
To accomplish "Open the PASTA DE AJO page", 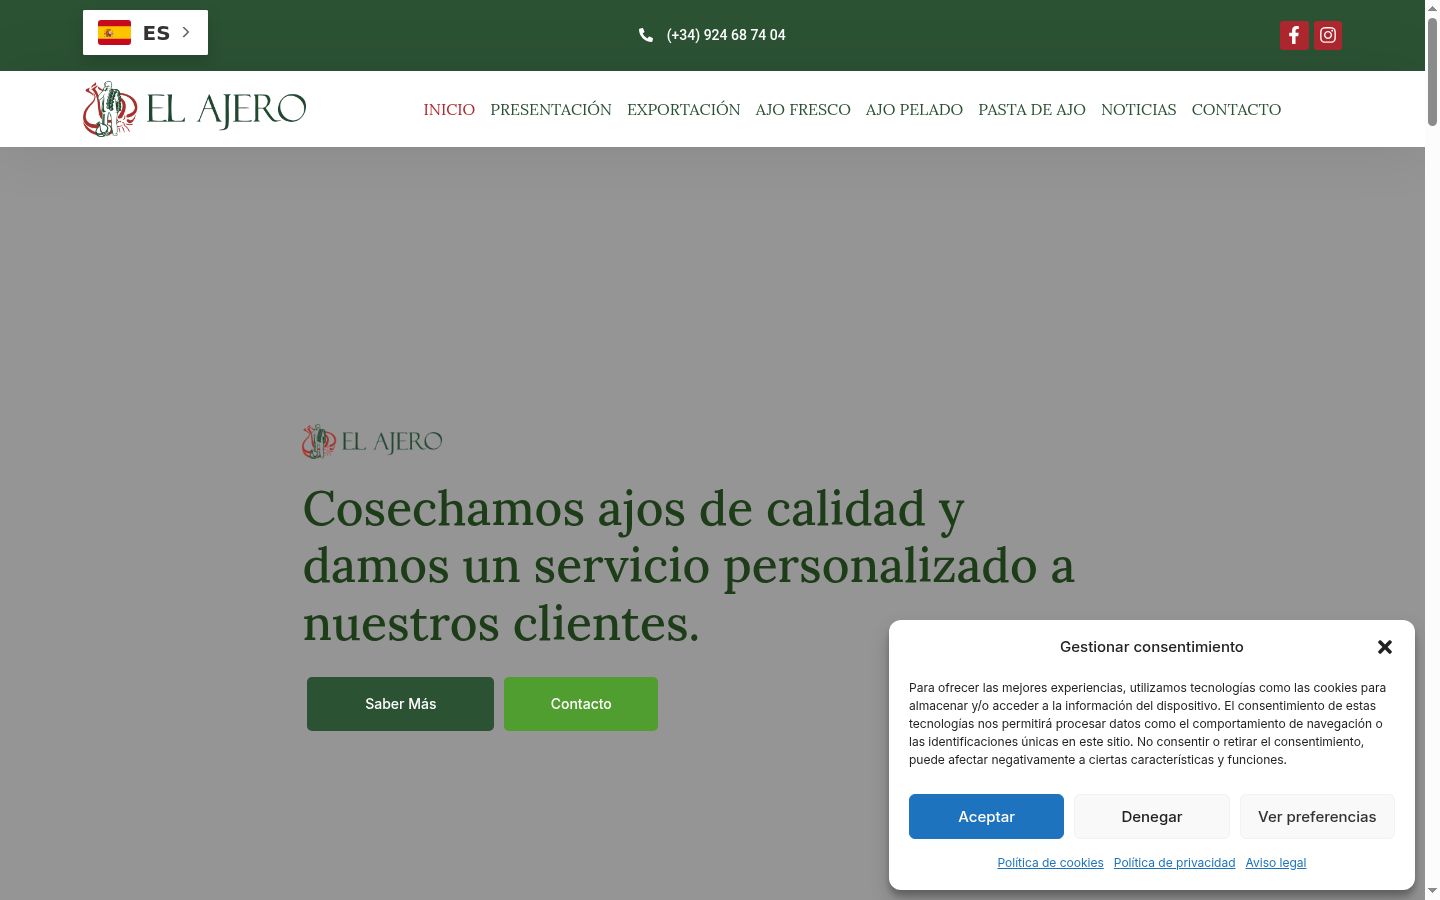I will pyautogui.click(x=1032, y=110).
